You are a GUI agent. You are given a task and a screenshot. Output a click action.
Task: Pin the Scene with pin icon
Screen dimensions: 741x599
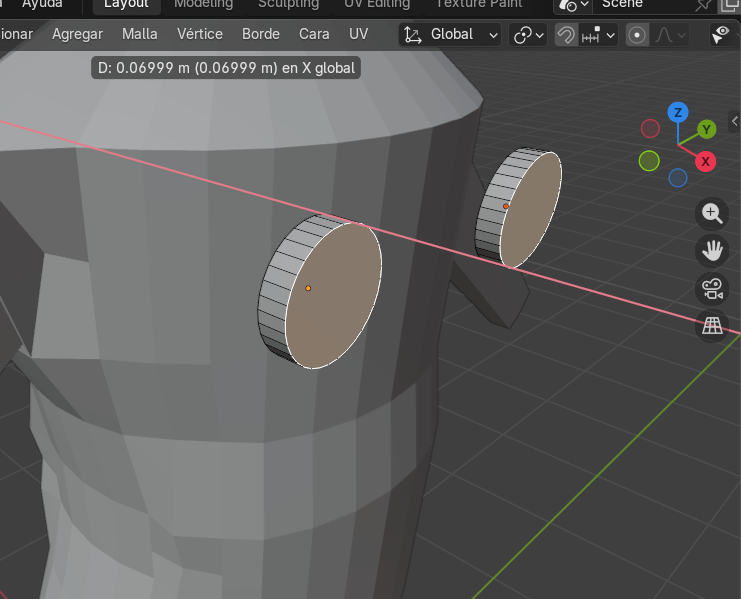pos(702,5)
